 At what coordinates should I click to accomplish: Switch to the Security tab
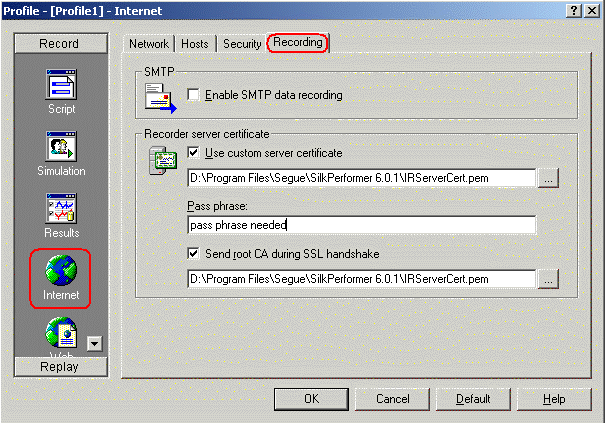(242, 44)
